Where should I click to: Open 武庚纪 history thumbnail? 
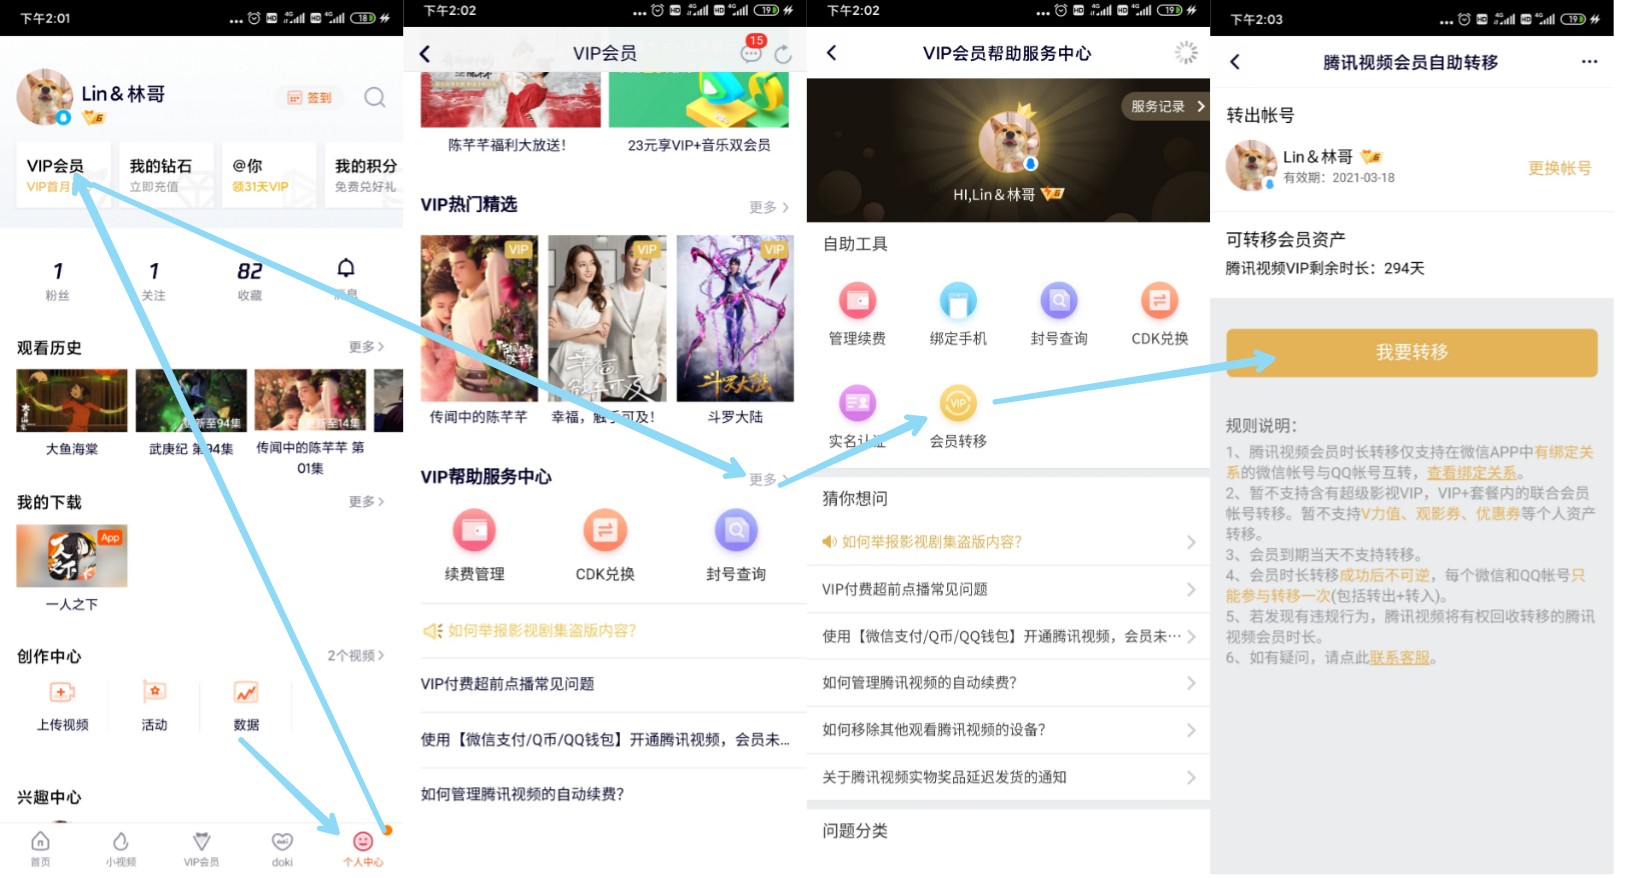[191, 400]
